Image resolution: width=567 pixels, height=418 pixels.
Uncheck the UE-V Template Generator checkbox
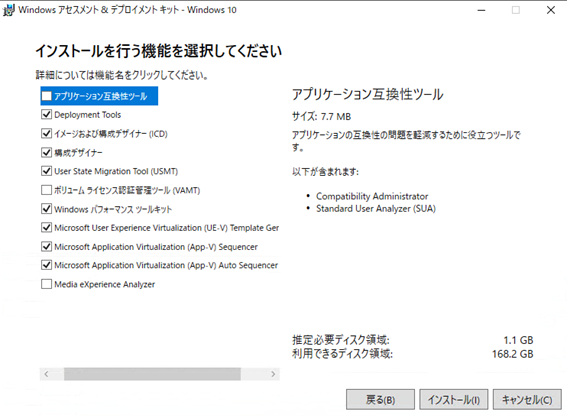(47, 227)
